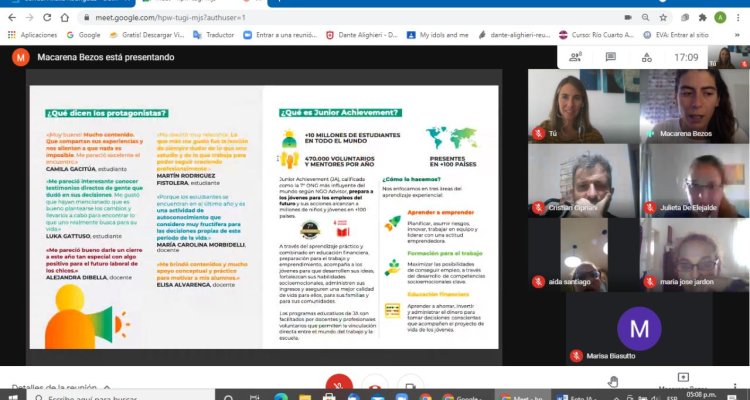The height and width of the screenshot is (400, 750).
Task: Open the Windows Start menu
Action: pos(13,397)
